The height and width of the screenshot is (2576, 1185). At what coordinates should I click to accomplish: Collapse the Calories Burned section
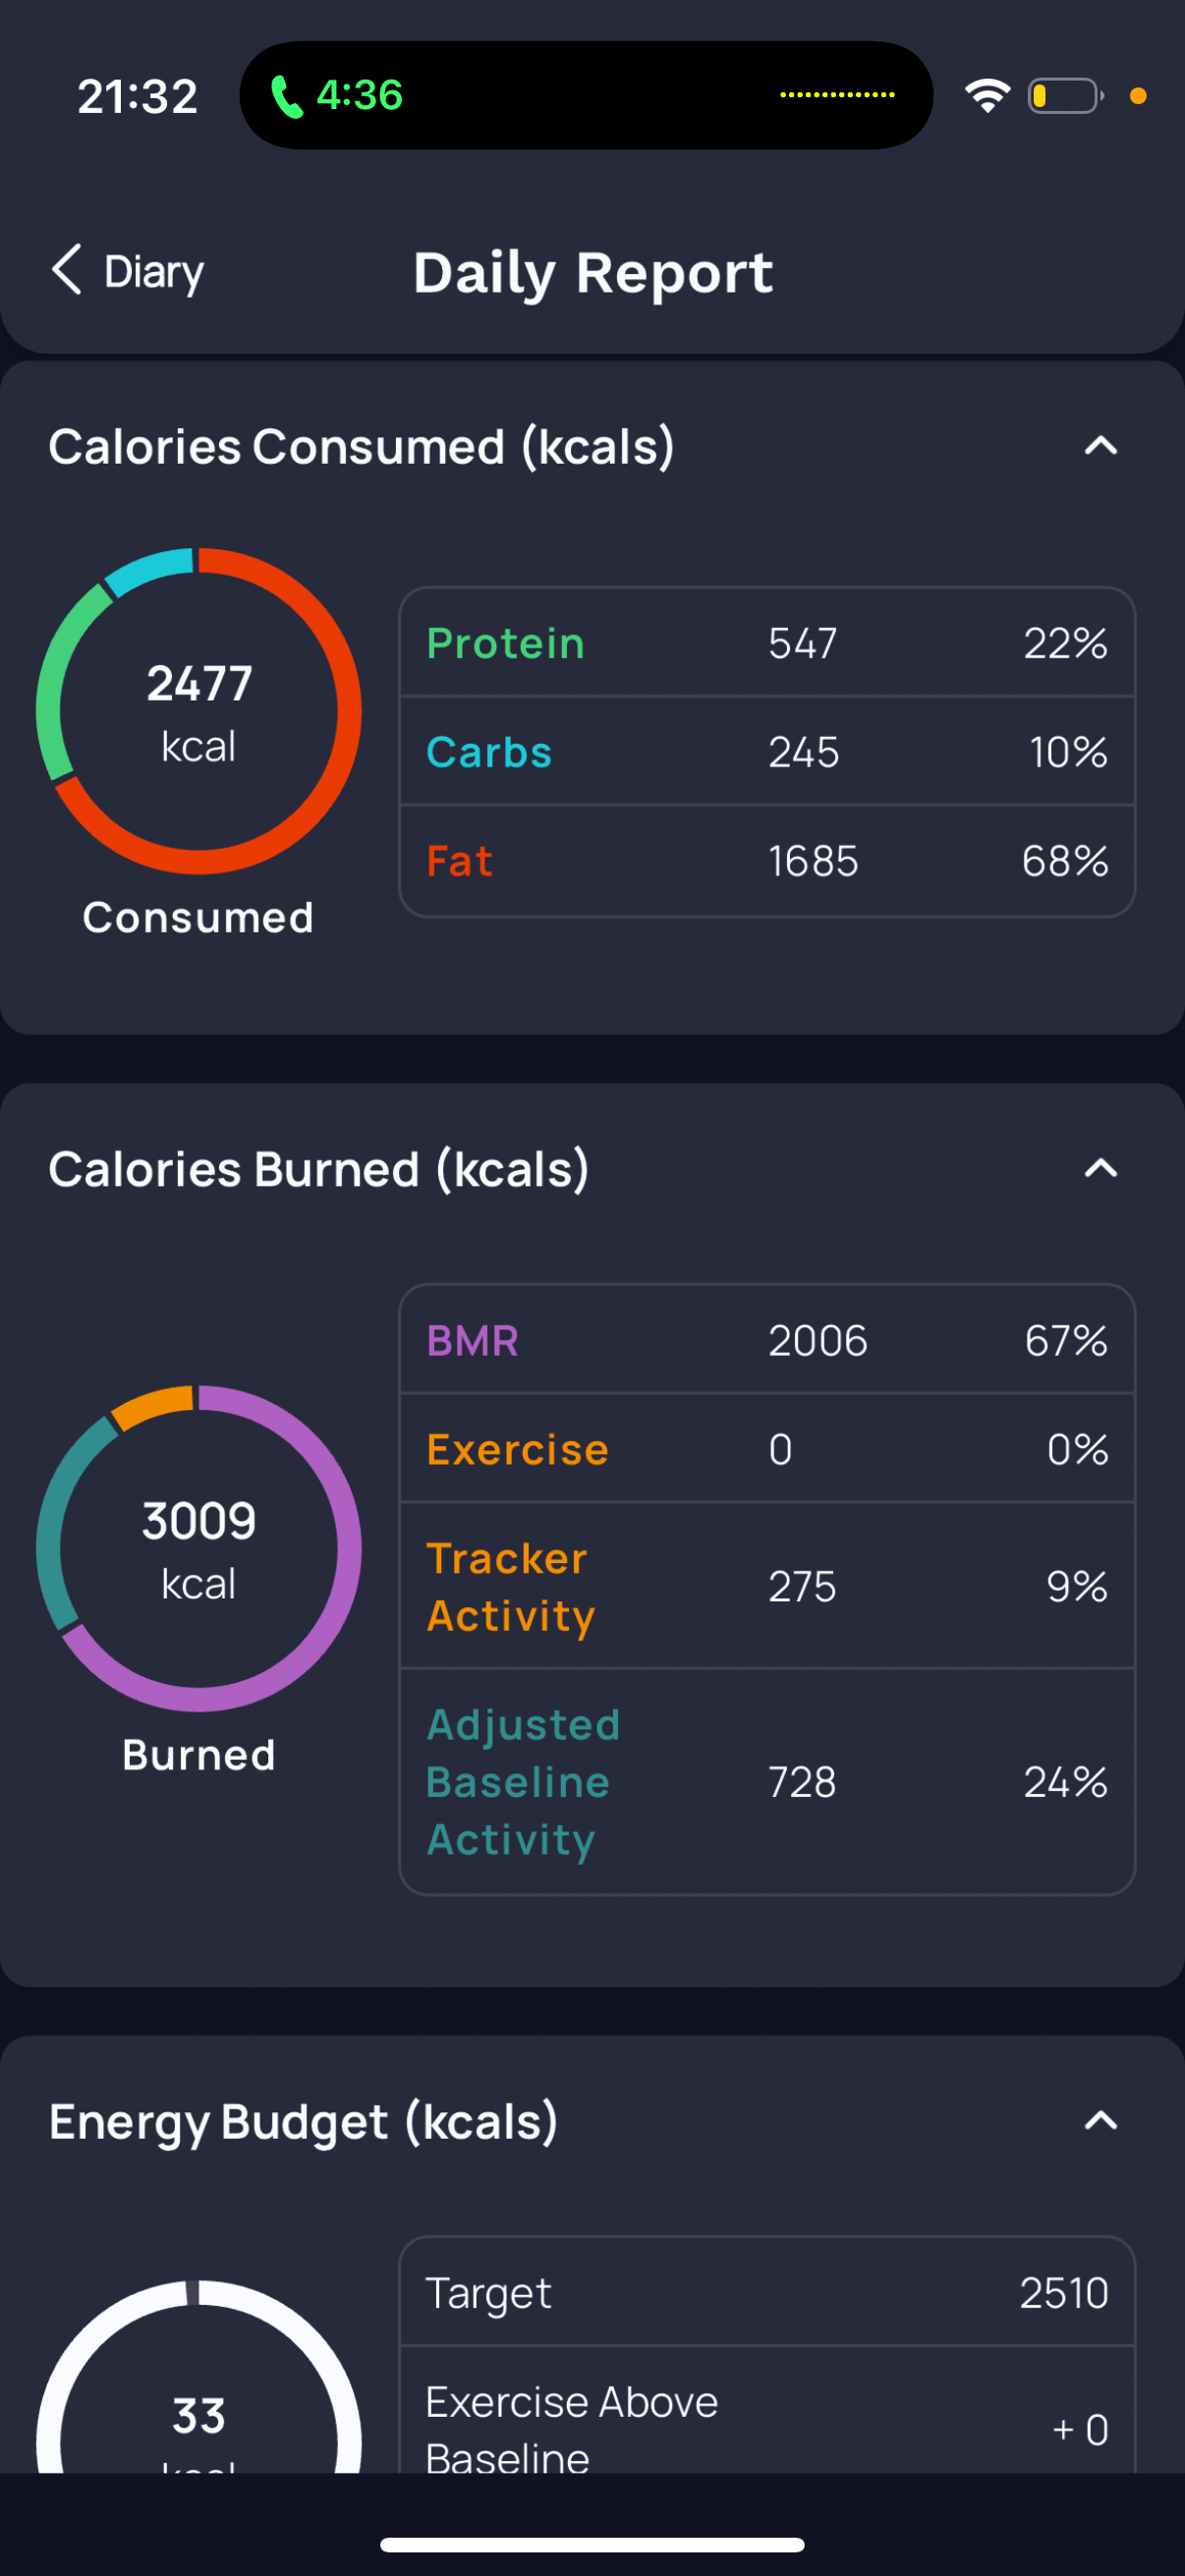click(1101, 1168)
